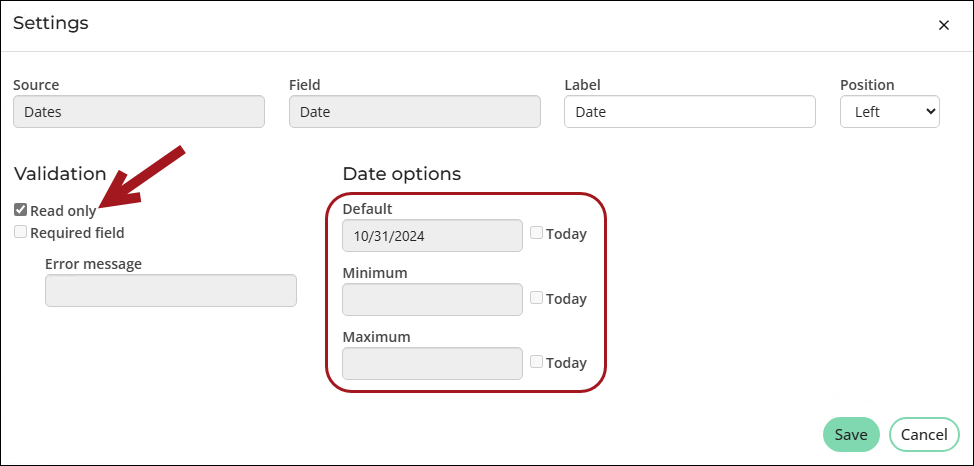Click the Label text box containing Date
974x466 pixels.
coord(690,112)
